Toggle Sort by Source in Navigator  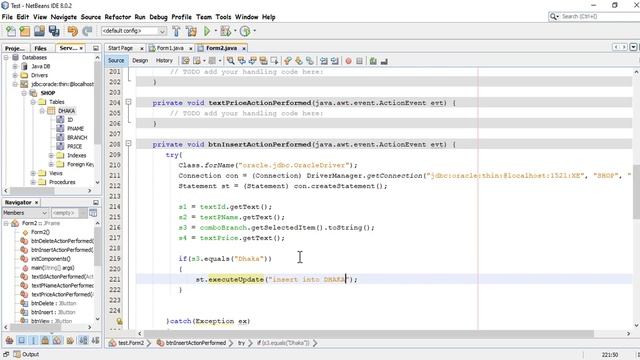coord(96,340)
